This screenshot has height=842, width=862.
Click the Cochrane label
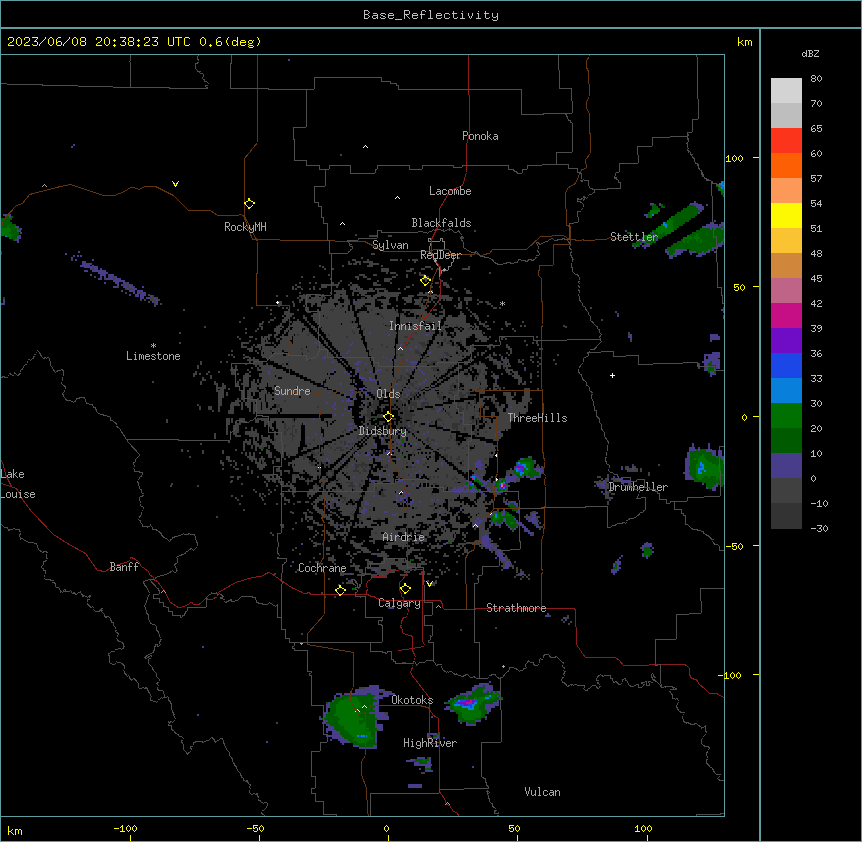pyautogui.click(x=322, y=568)
